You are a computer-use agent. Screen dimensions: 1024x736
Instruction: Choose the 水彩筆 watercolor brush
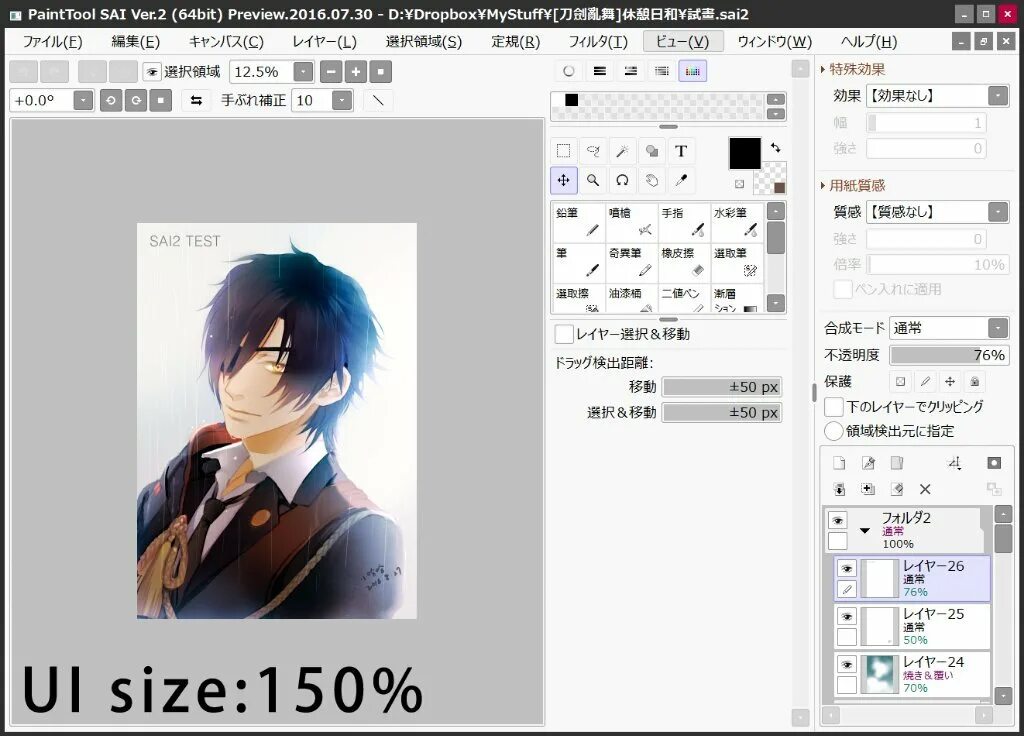(x=737, y=222)
